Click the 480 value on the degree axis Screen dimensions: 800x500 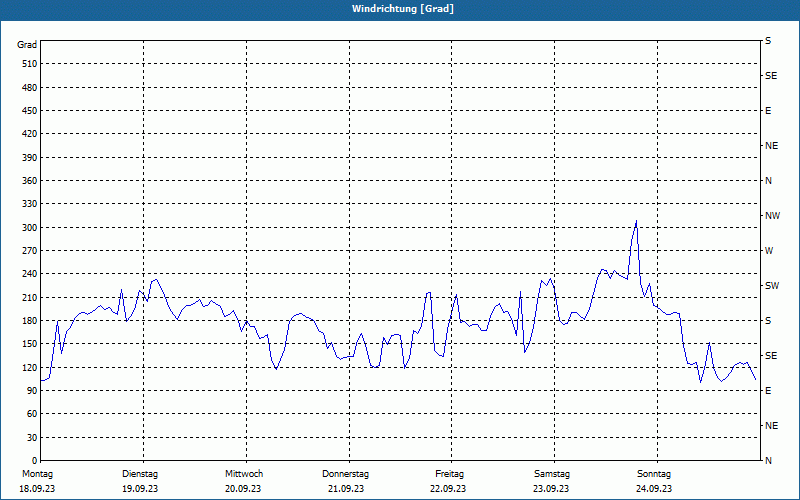click(x=30, y=88)
